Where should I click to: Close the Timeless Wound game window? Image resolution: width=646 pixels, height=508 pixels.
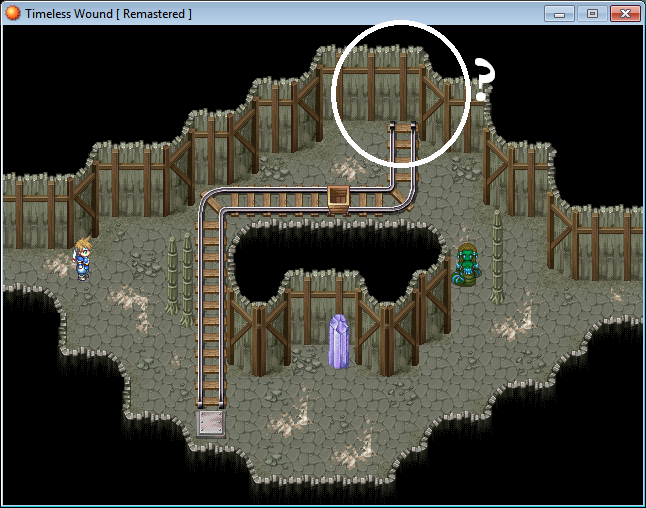pos(624,14)
